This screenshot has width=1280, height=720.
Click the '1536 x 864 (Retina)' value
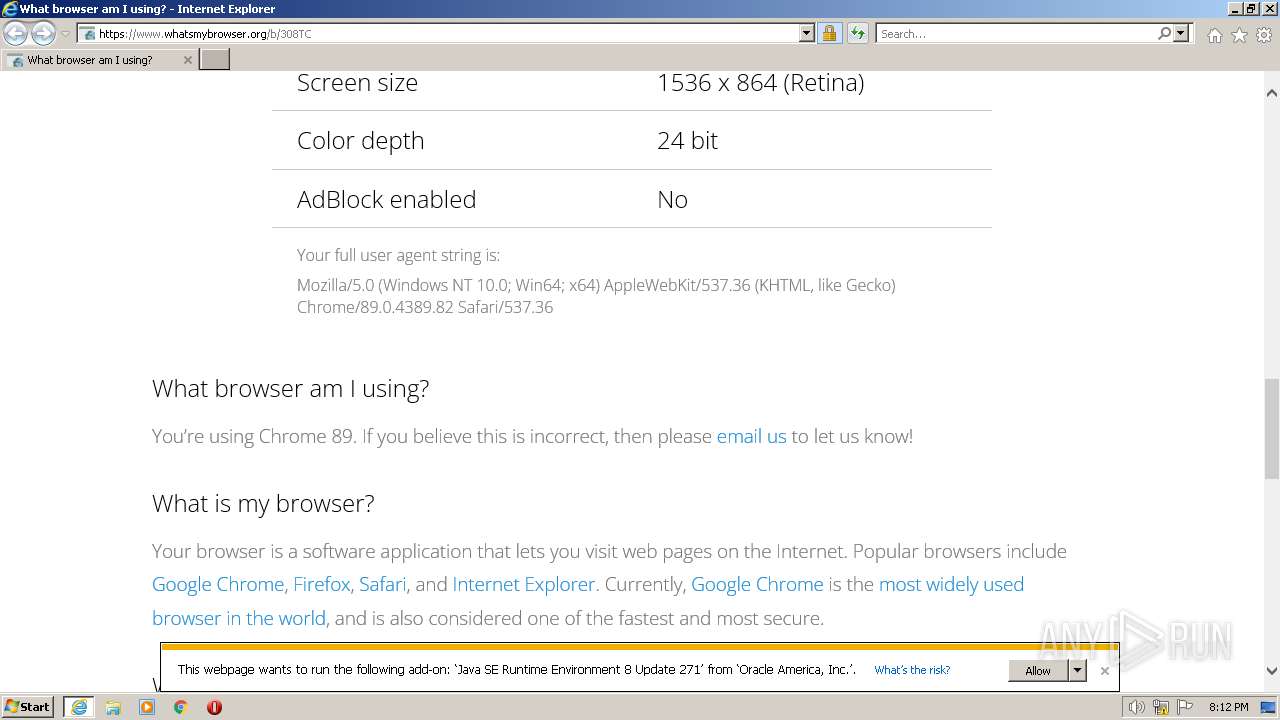click(760, 82)
